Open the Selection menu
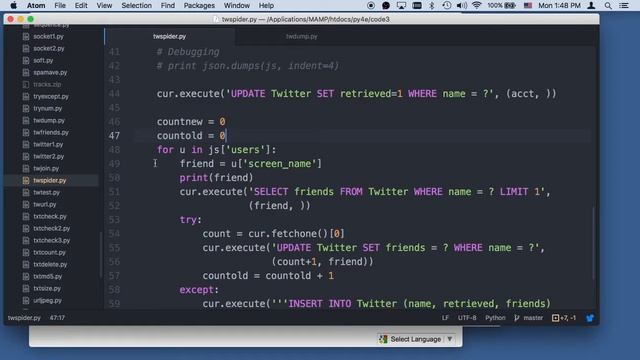The width and height of the screenshot is (640, 360). pos(136,5)
